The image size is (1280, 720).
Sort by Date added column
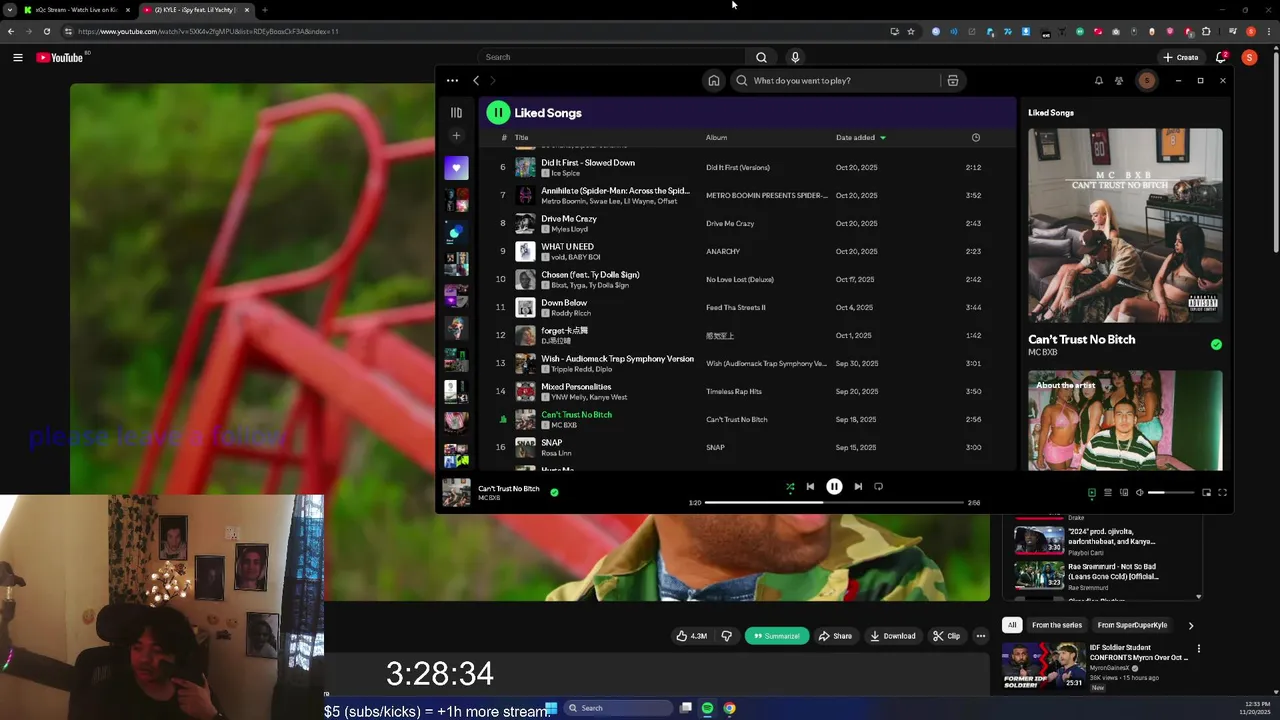(x=861, y=138)
